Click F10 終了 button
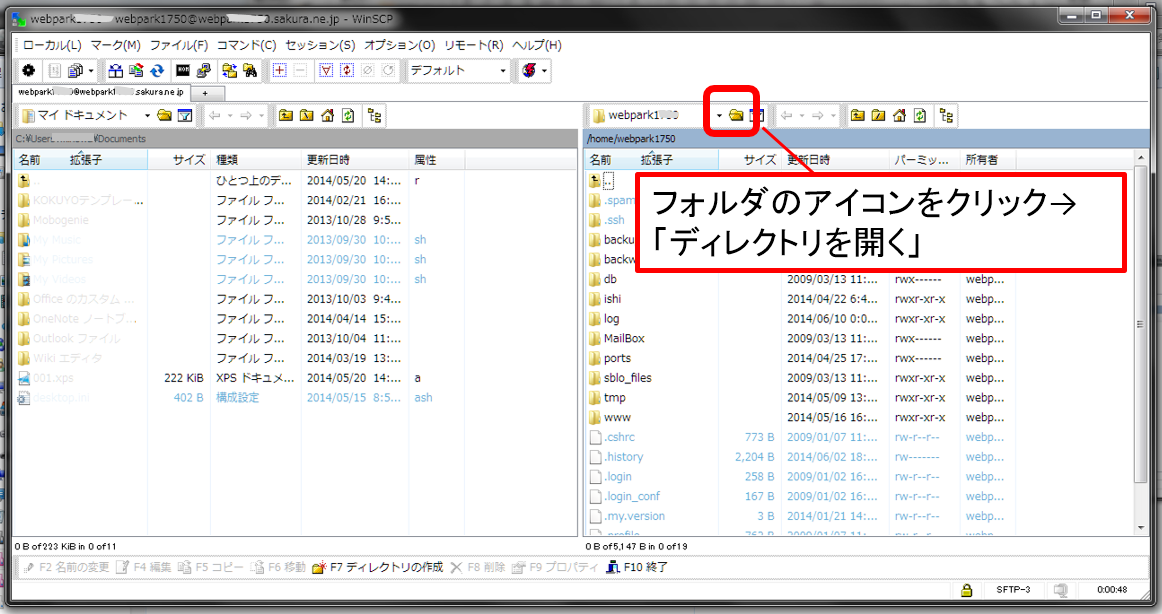The width and height of the screenshot is (1162, 614). click(637, 567)
